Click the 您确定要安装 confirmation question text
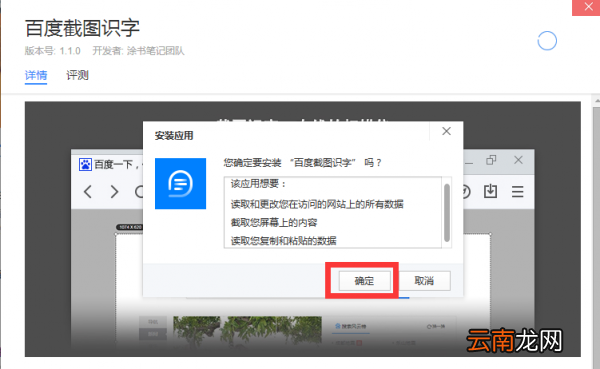 pyautogui.click(x=303, y=163)
